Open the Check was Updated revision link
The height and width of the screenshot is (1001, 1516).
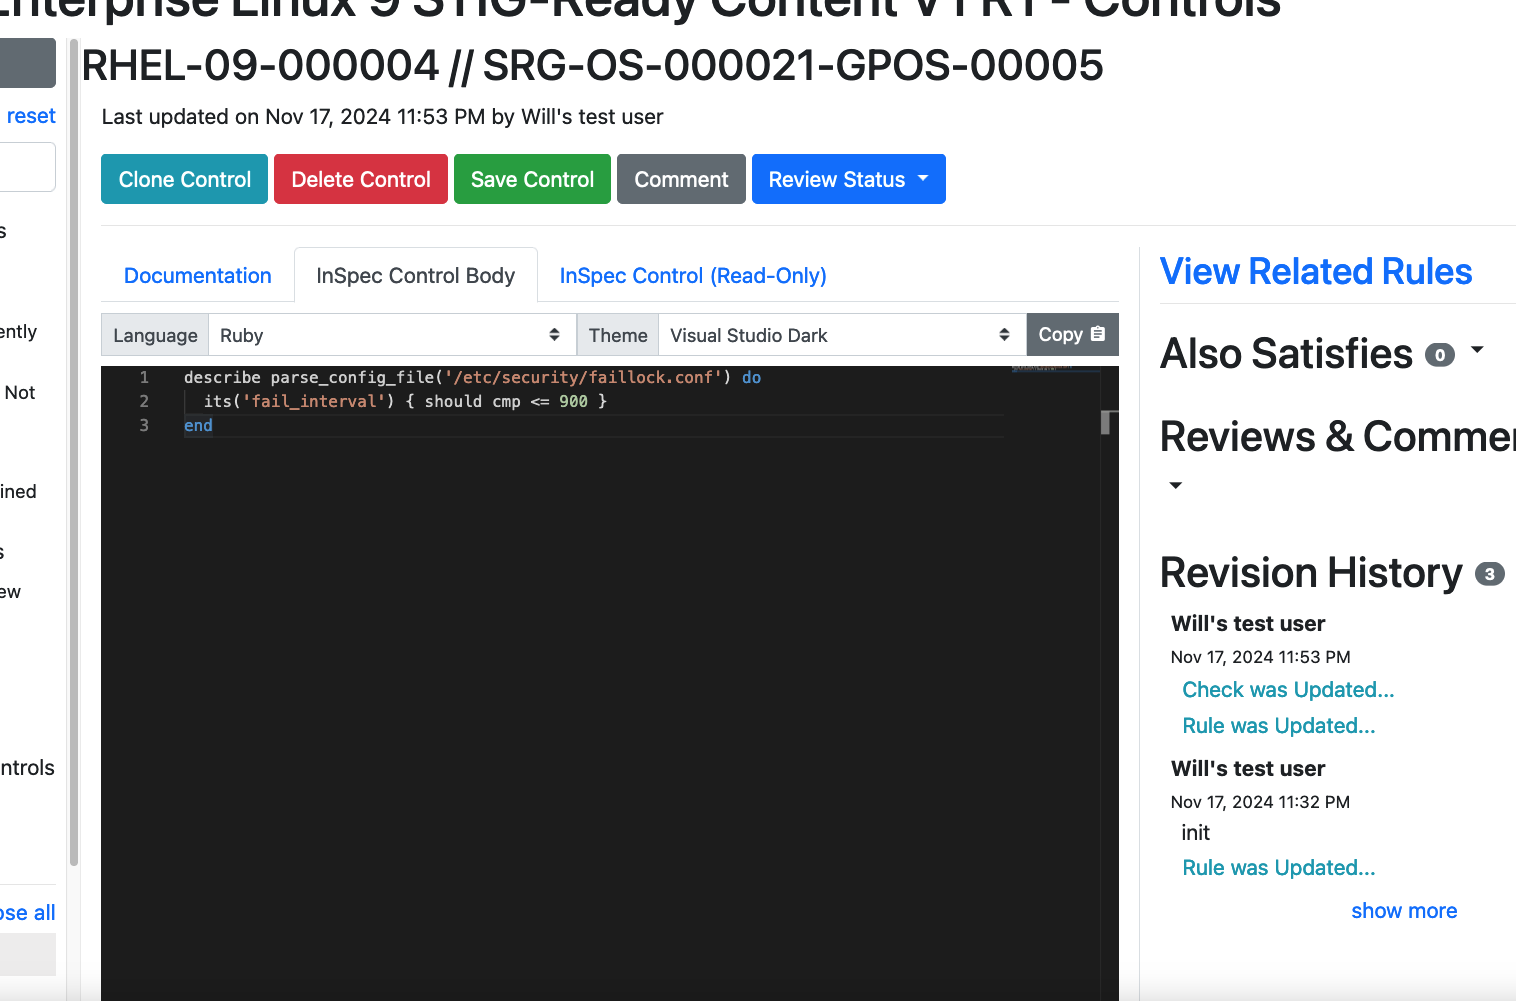[1287, 690]
